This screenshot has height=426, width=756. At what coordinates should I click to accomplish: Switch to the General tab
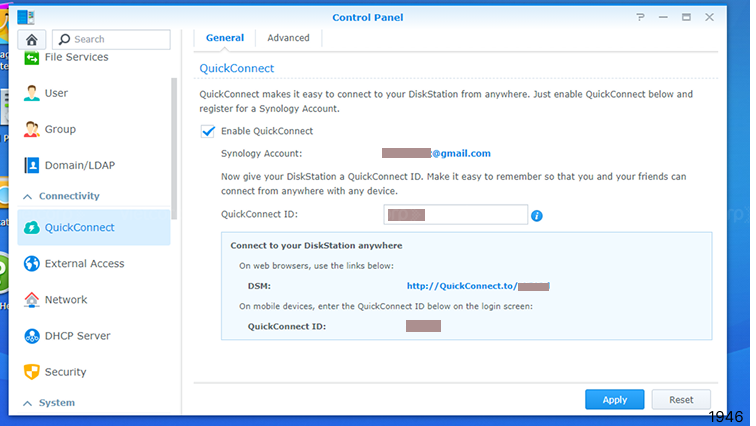(x=225, y=38)
